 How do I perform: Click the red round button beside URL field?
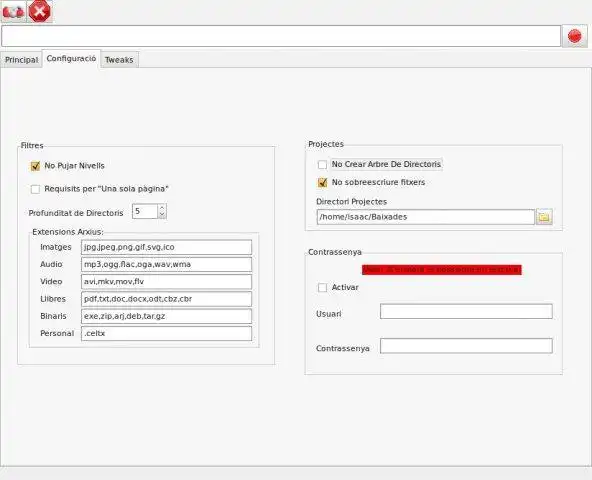(x=575, y=36)
